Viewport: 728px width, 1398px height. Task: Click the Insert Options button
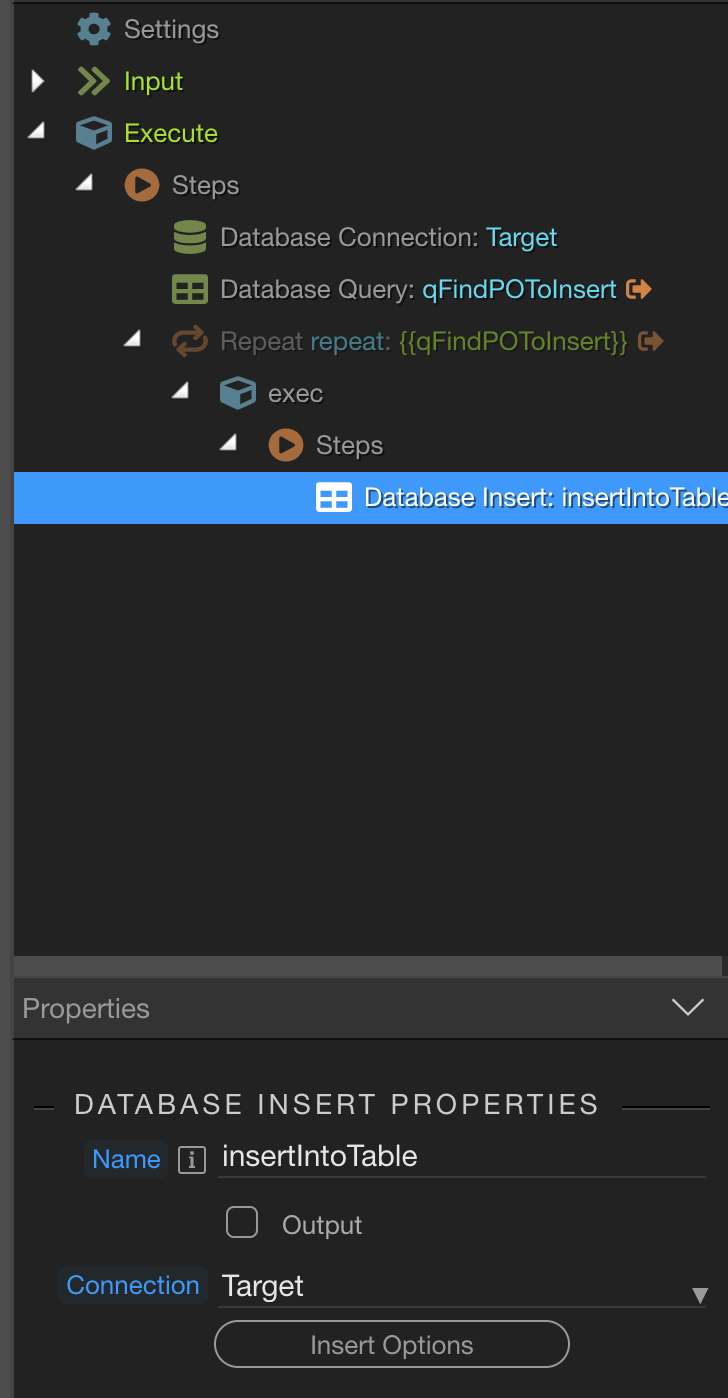click(x=392, y=1345)
